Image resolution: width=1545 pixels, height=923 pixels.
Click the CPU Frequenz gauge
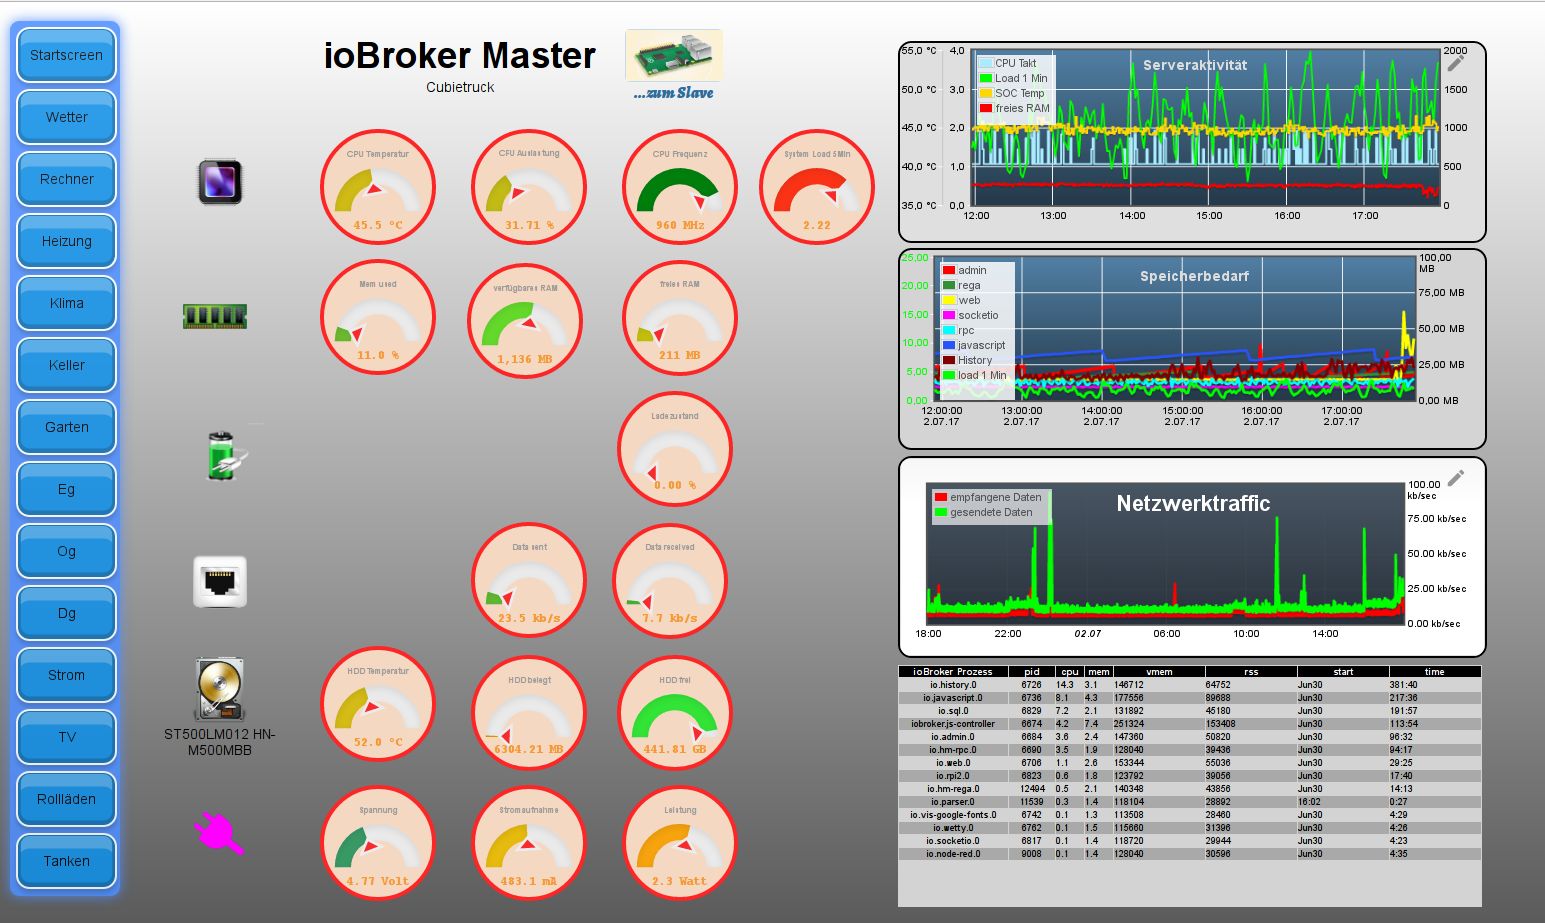pos(680,187)
